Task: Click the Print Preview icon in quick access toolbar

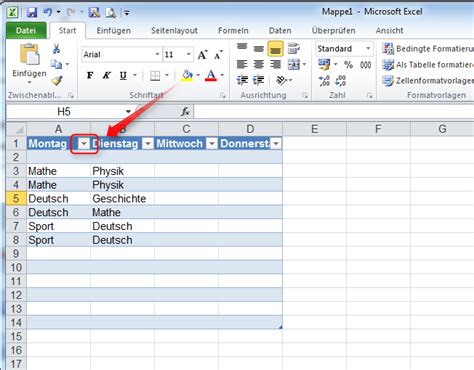Action: [110, 13]
